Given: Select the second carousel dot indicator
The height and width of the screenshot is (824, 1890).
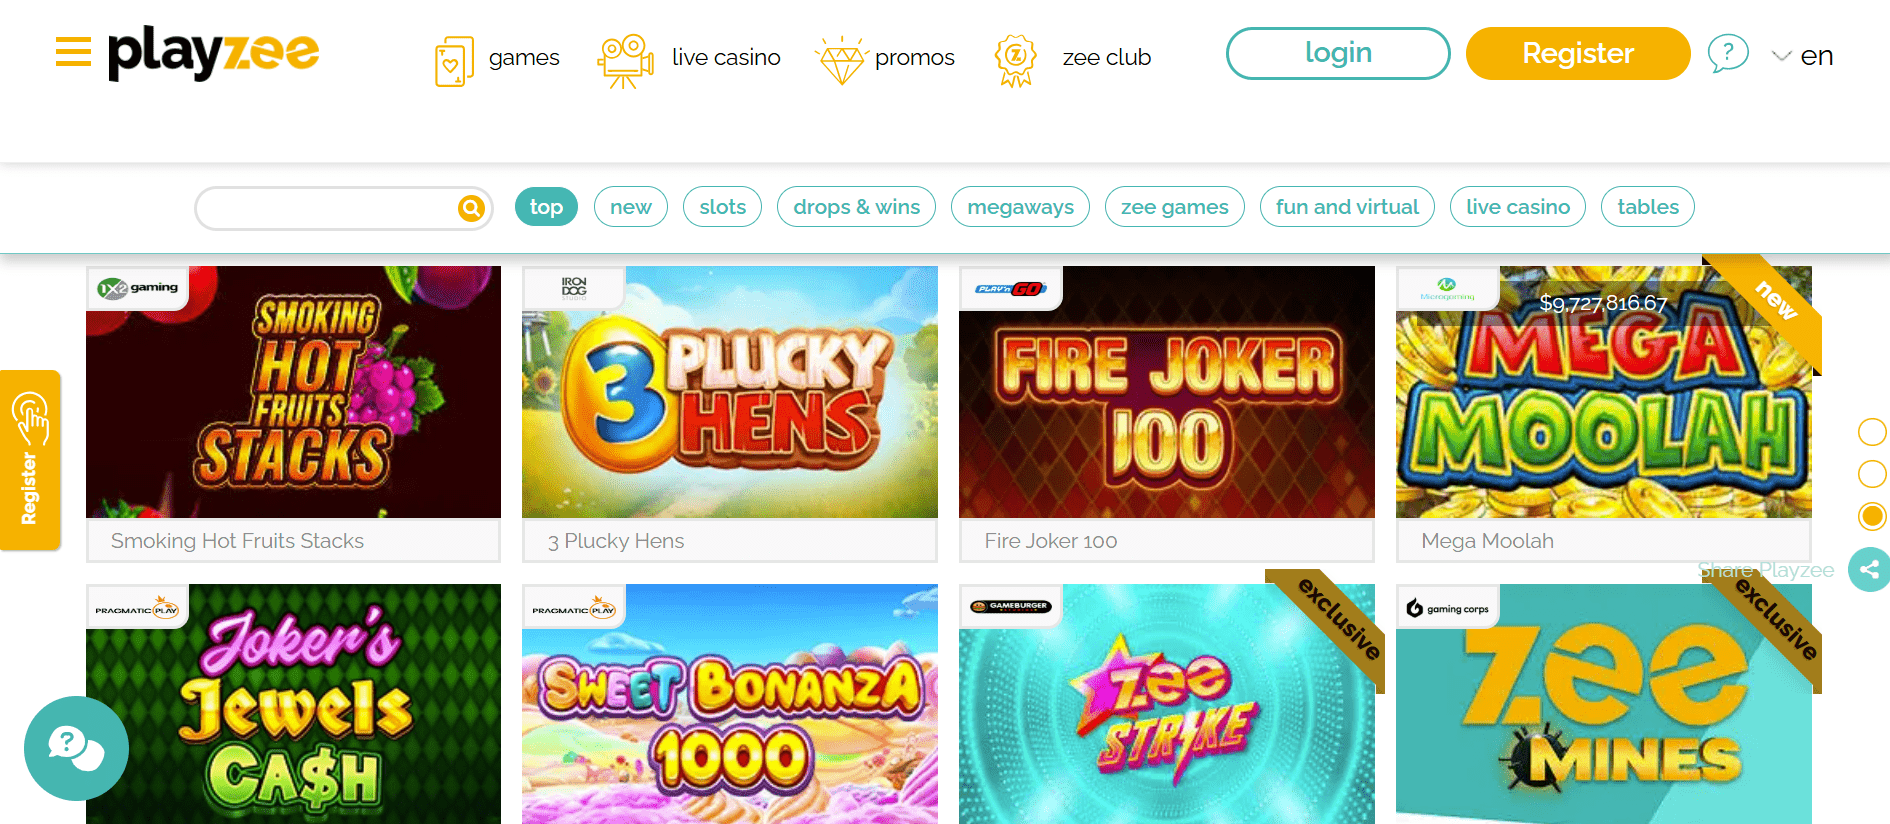Looking at the screenshot, I should pos(1872,474).
